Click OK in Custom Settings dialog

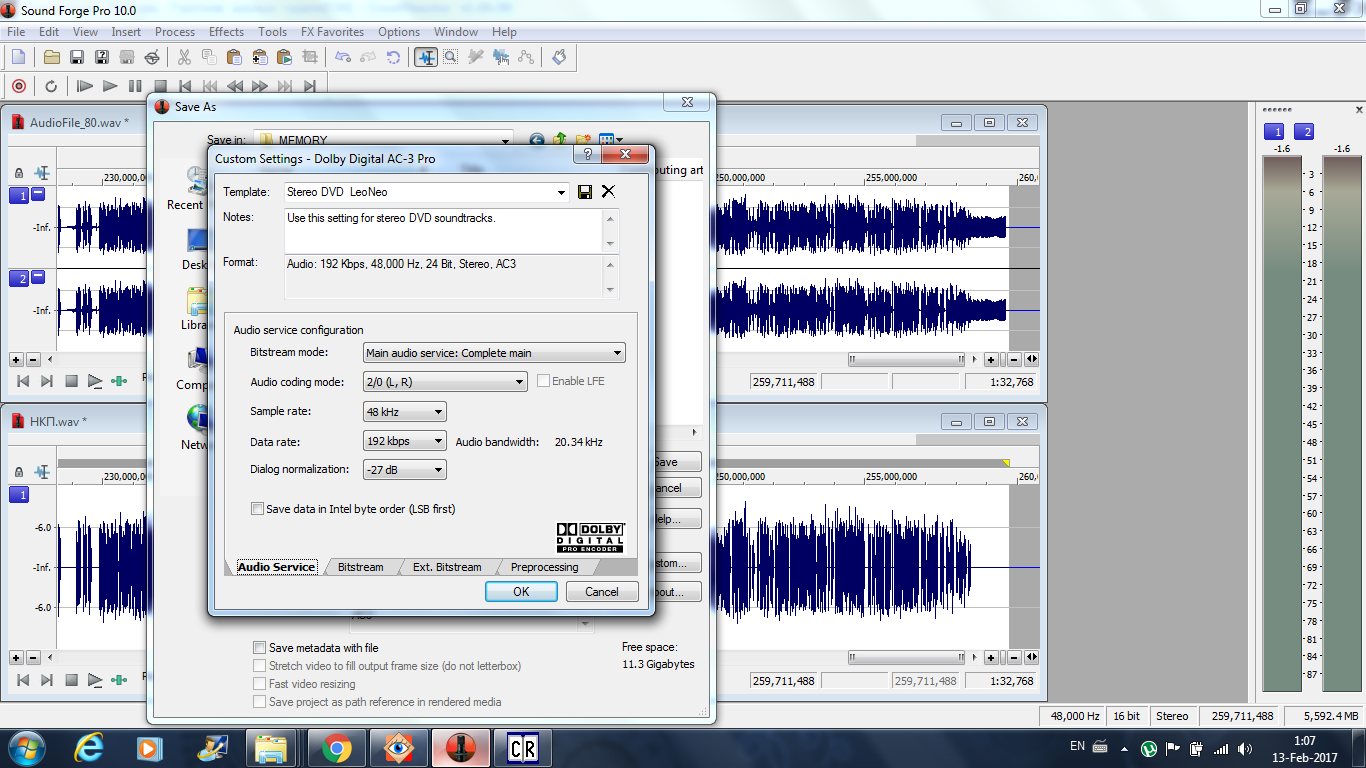tap(521, 592)
